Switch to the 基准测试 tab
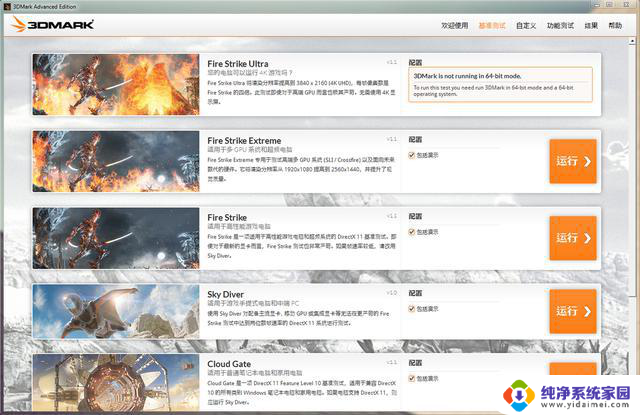This screenshot has height=415, width=640. [492, 25]
